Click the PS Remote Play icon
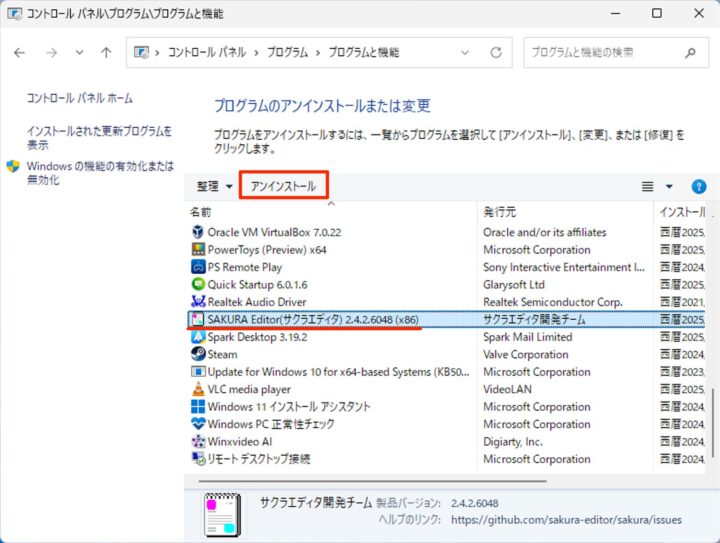Viewport: 720px width, 543px height. tap(198, 267)
